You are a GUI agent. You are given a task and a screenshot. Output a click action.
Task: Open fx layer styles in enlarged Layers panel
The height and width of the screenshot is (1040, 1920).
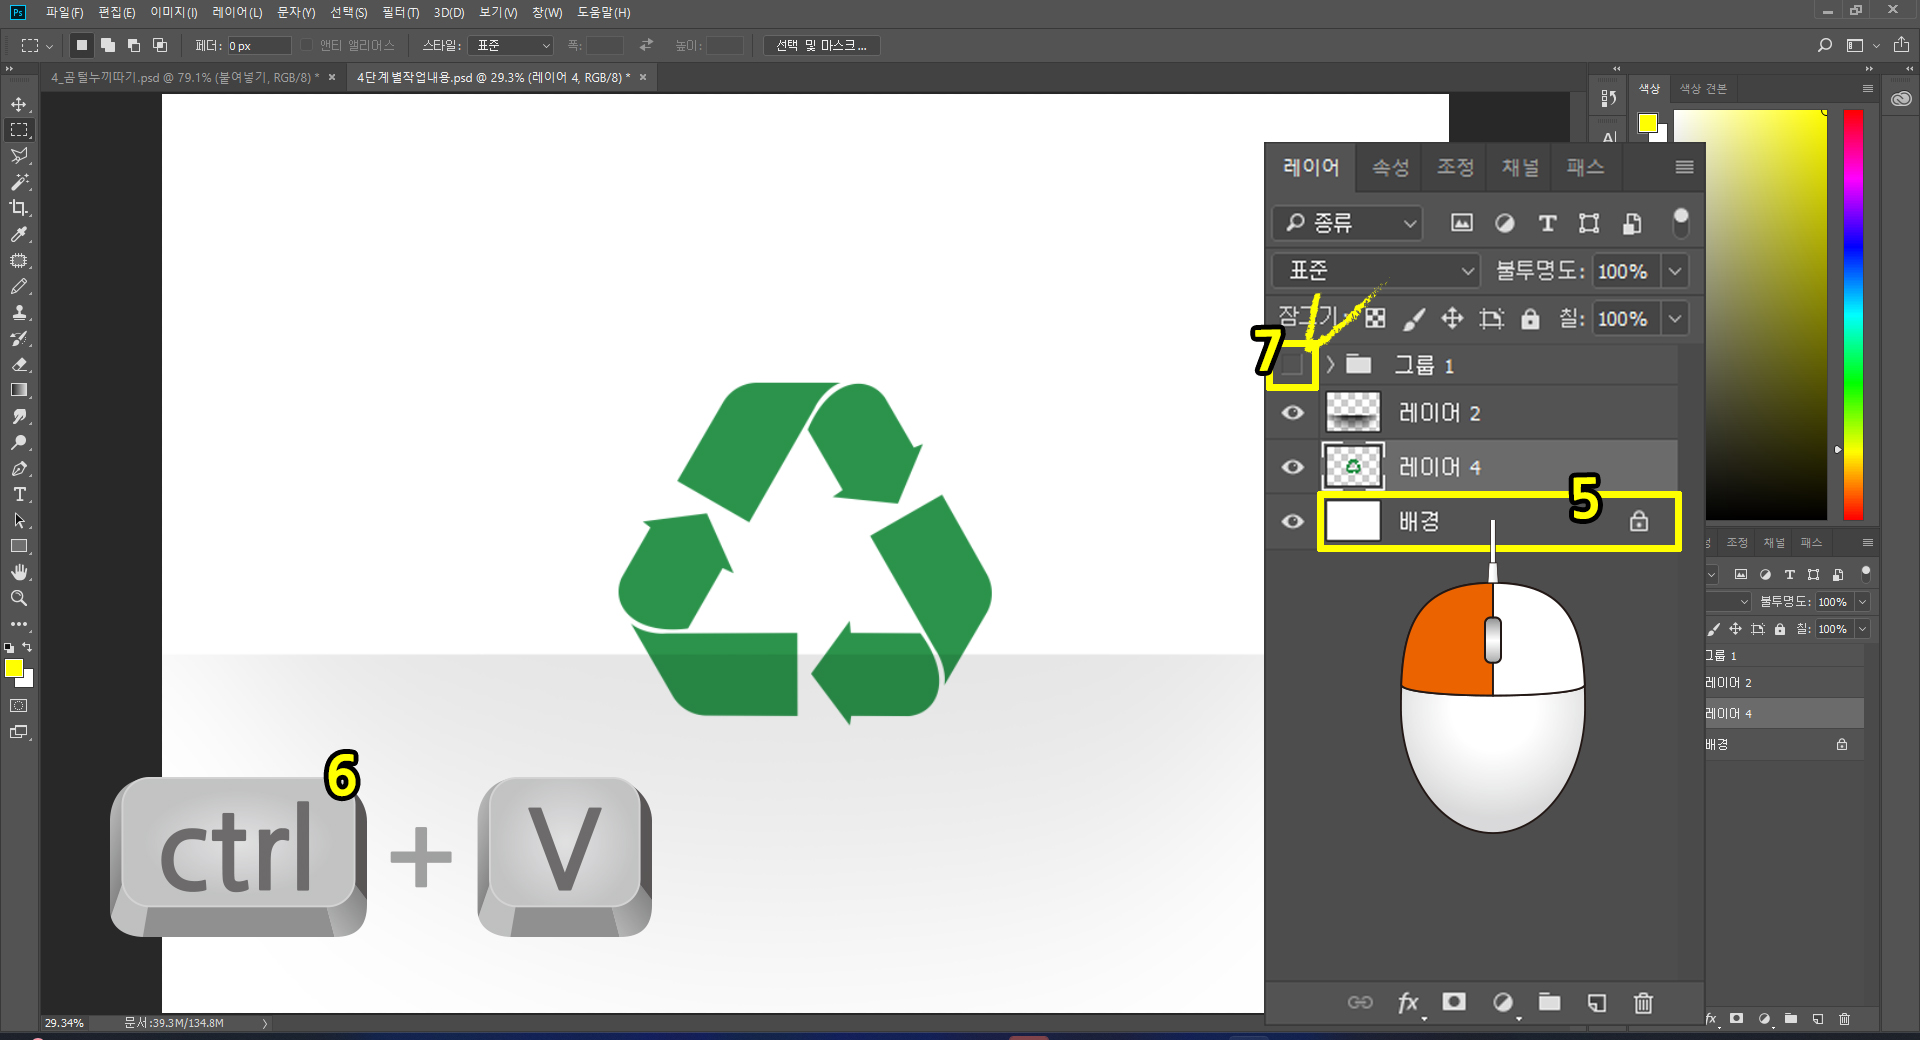pyautogui.click(x=1408, y=1002)
